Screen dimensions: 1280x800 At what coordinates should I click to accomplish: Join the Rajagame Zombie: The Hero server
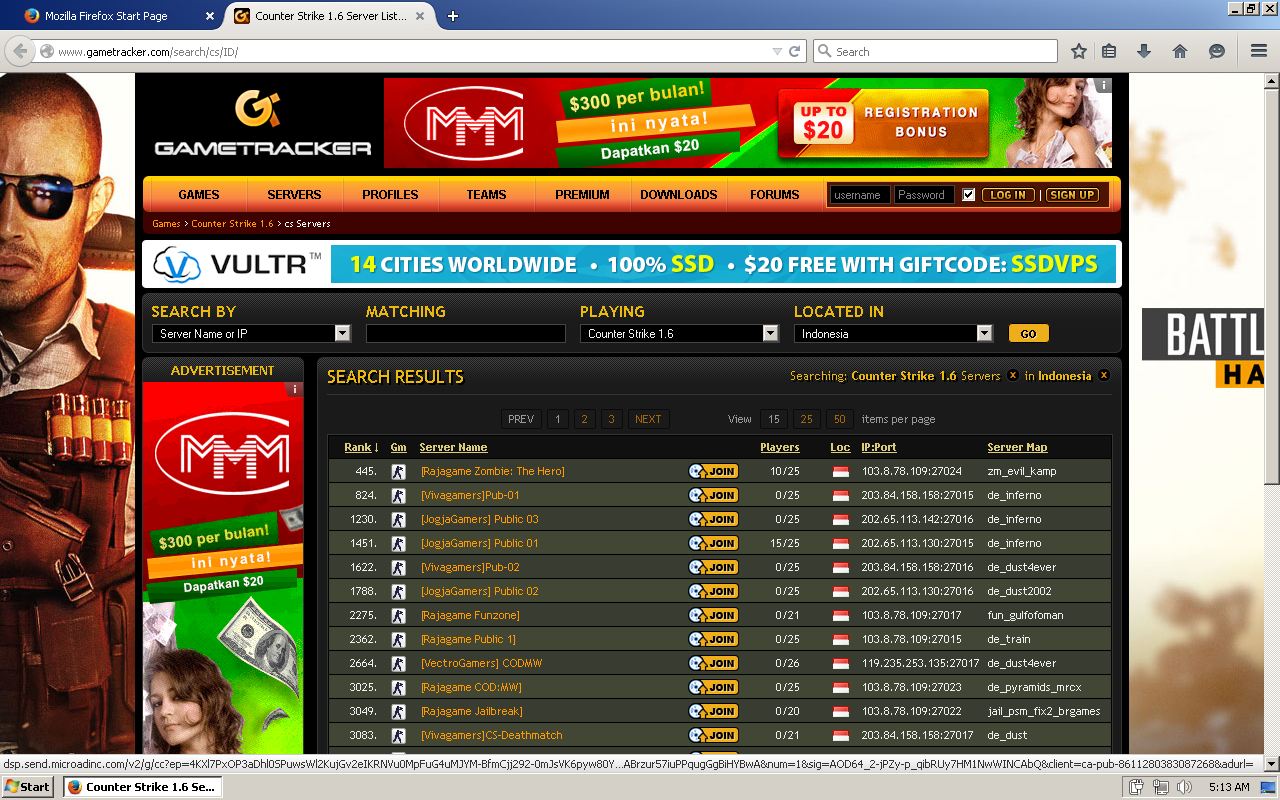point(713,471)
